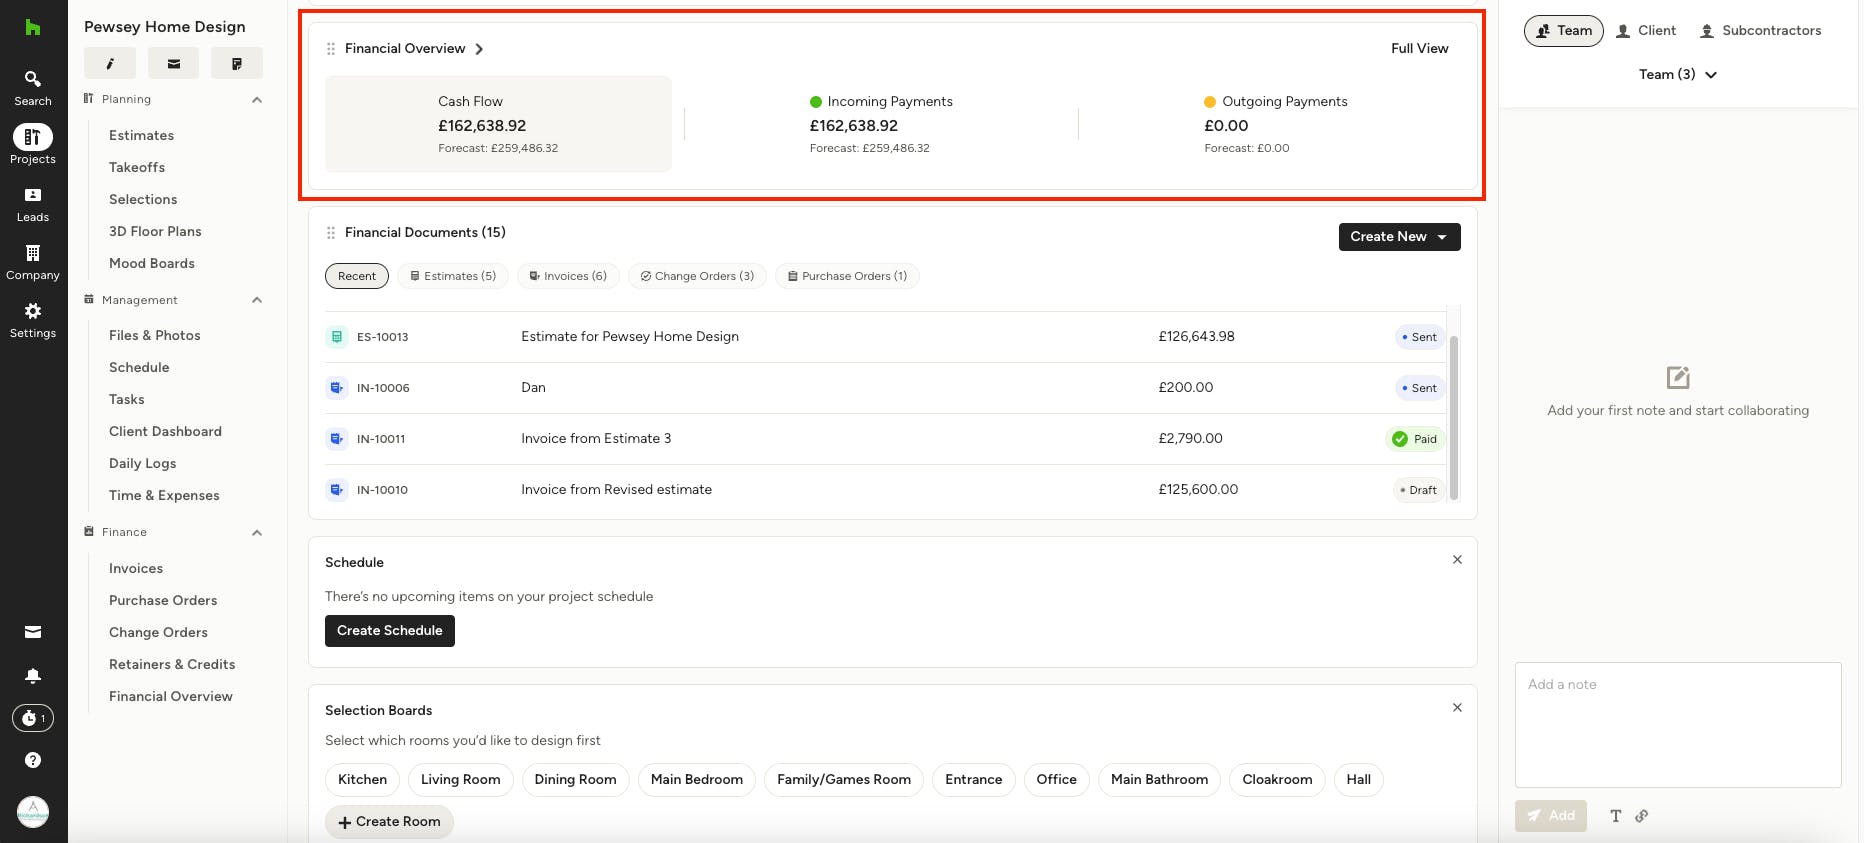Screen dimensions: 1864x843
Task: Open the notifications bell
Action: (x=33, y=676)
